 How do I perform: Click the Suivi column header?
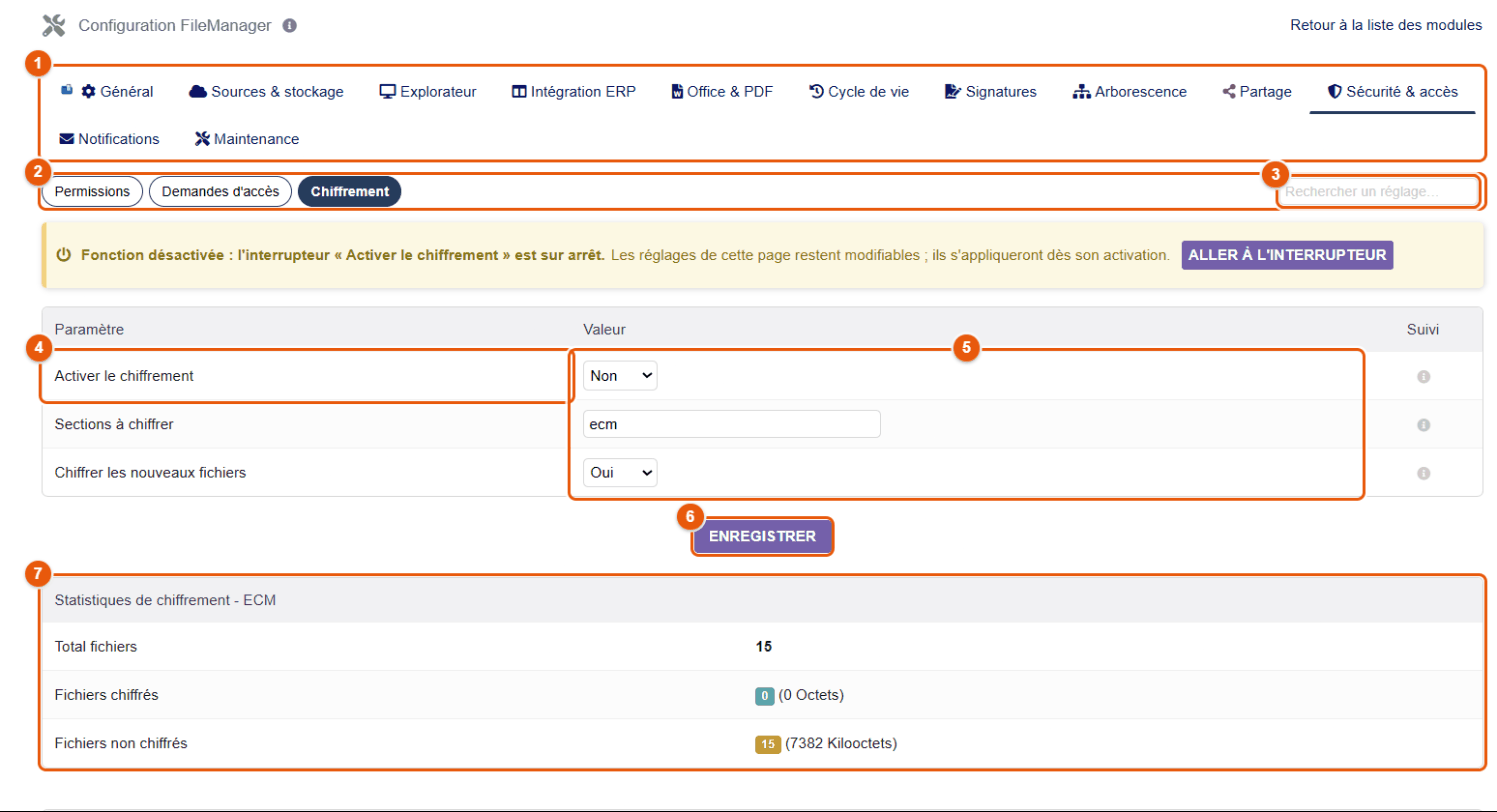(1423, 329)
